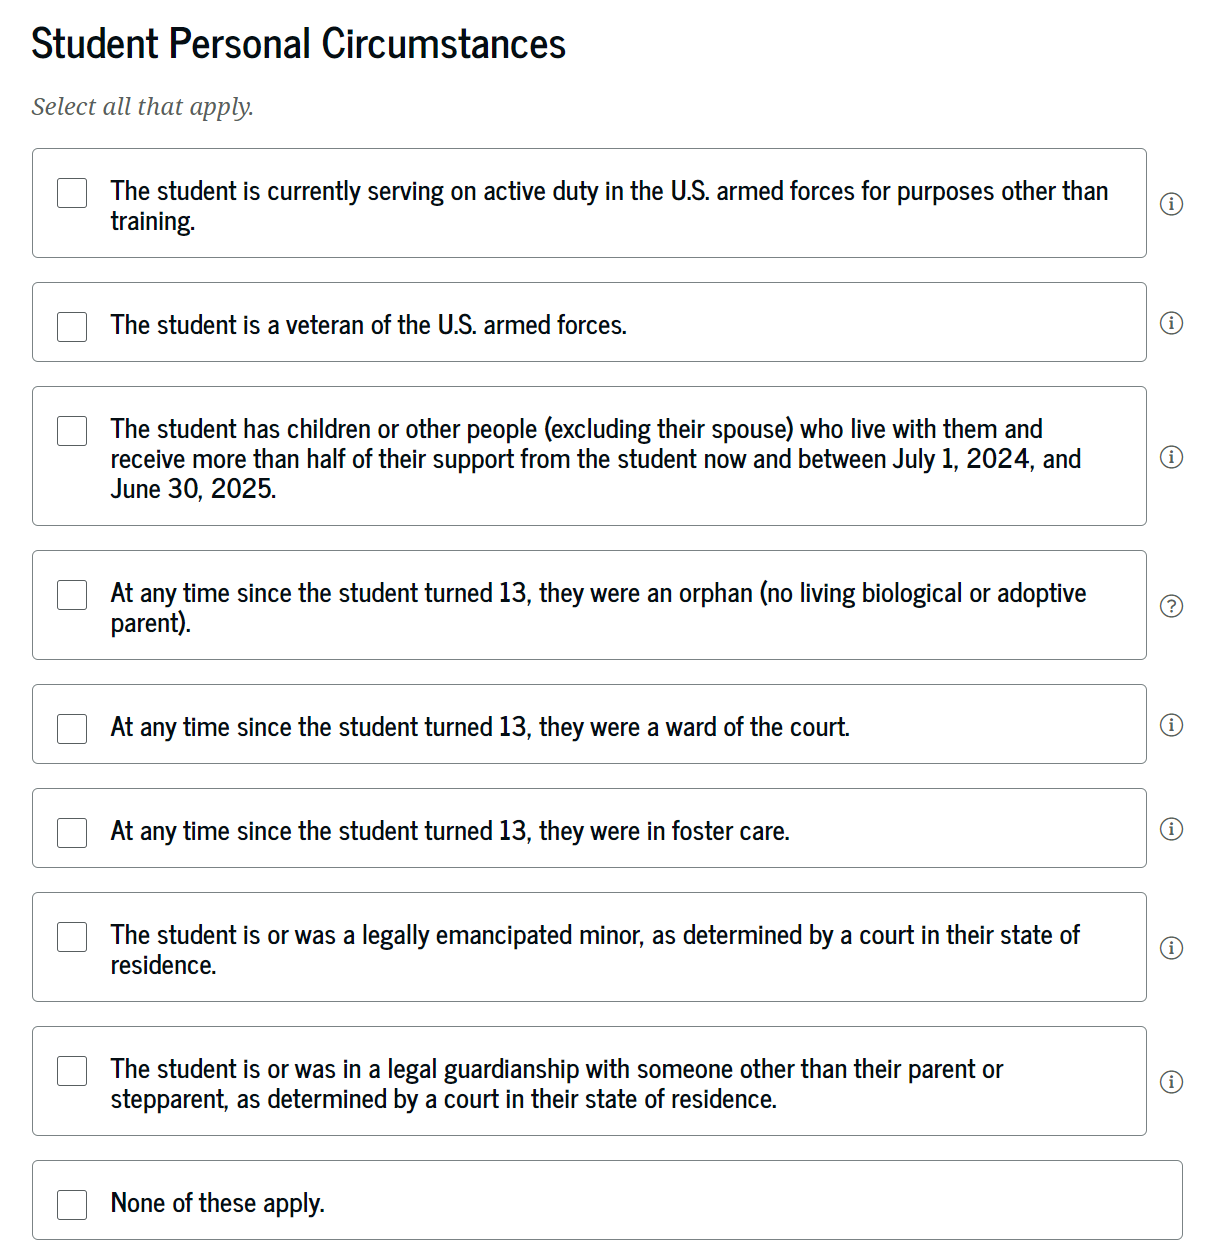Screen dimensions: 1227x1250
Task: Check the active duty armed forces checkbox
Action: tap(72, 193)
